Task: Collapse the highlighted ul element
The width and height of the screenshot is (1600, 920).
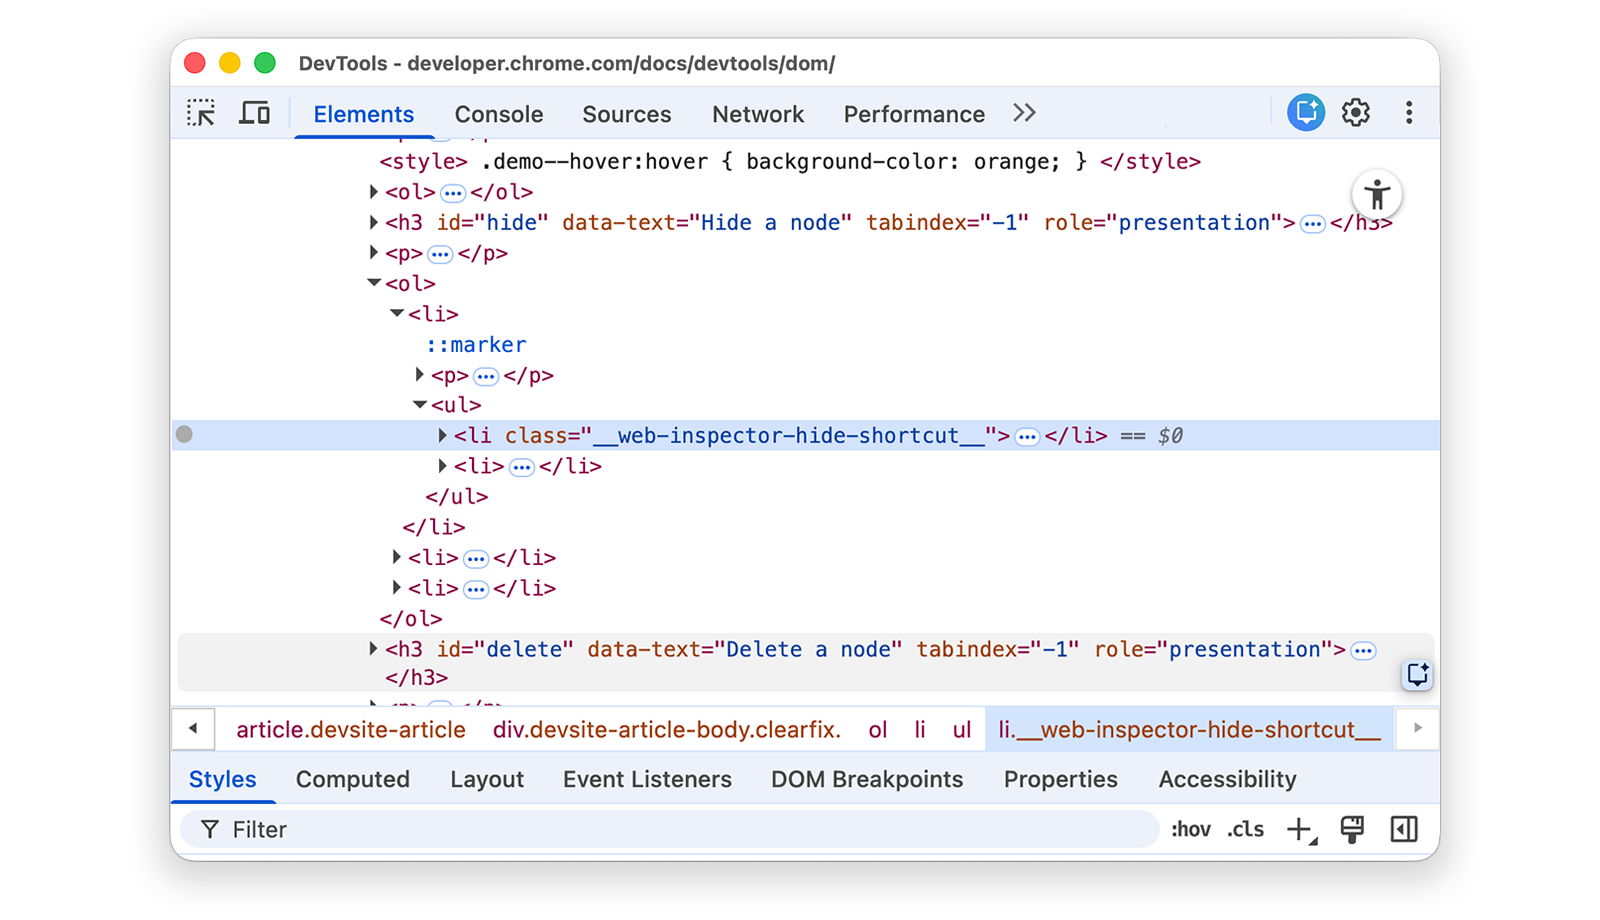Action: 419,404
